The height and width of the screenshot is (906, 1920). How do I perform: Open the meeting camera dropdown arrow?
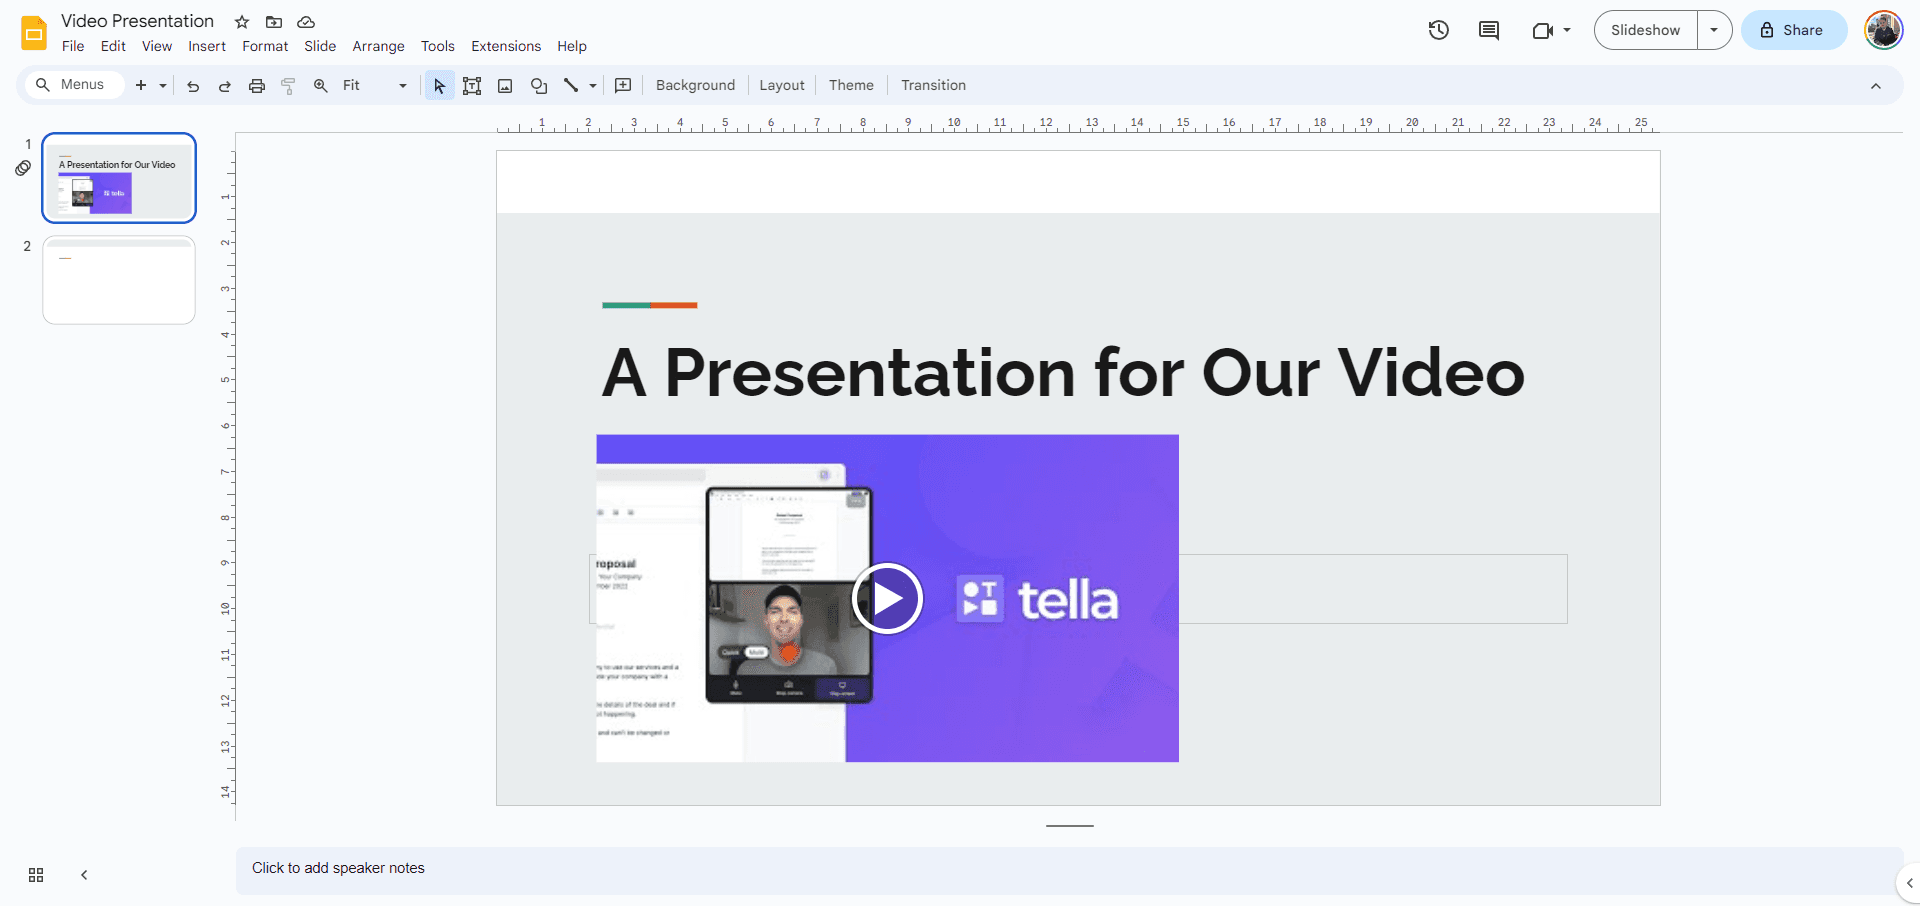tap(1567, 30)
